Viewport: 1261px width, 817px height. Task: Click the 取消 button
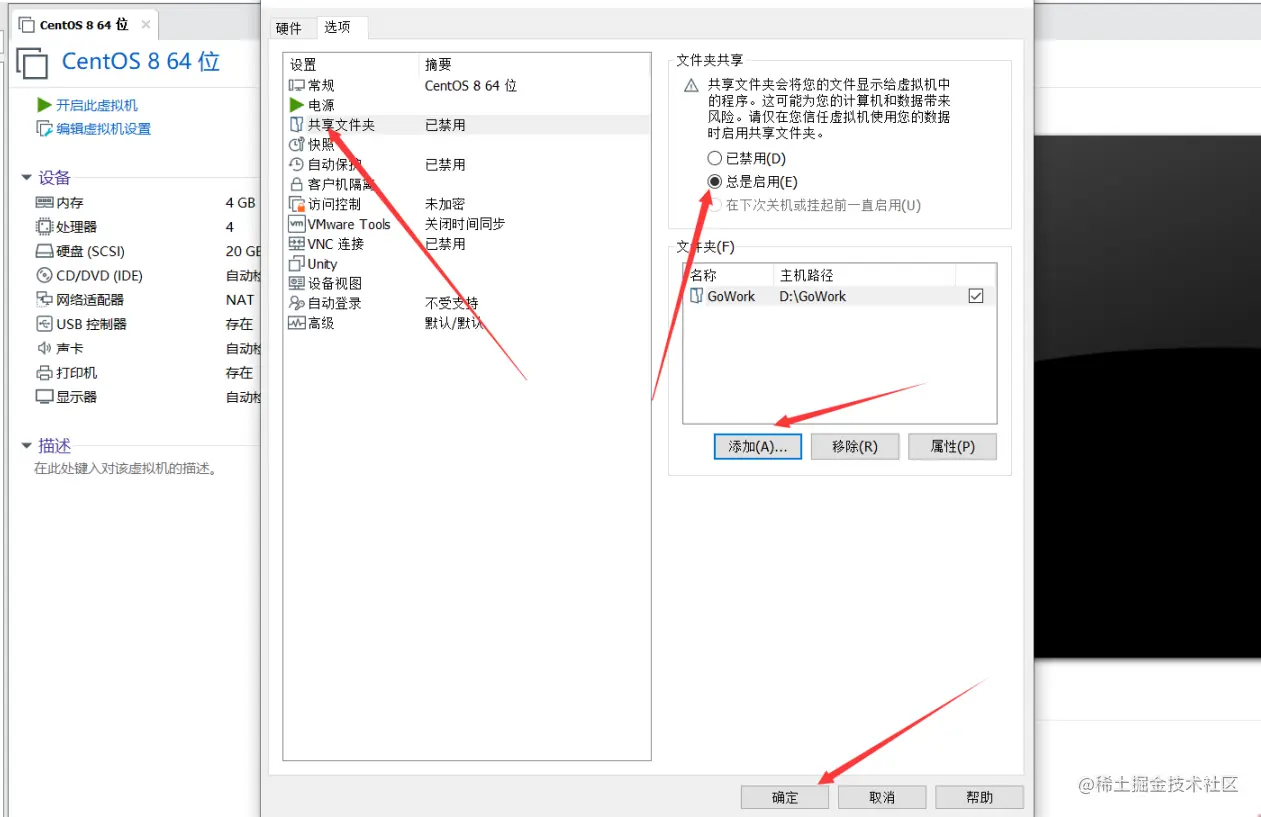tap(882, 797)
